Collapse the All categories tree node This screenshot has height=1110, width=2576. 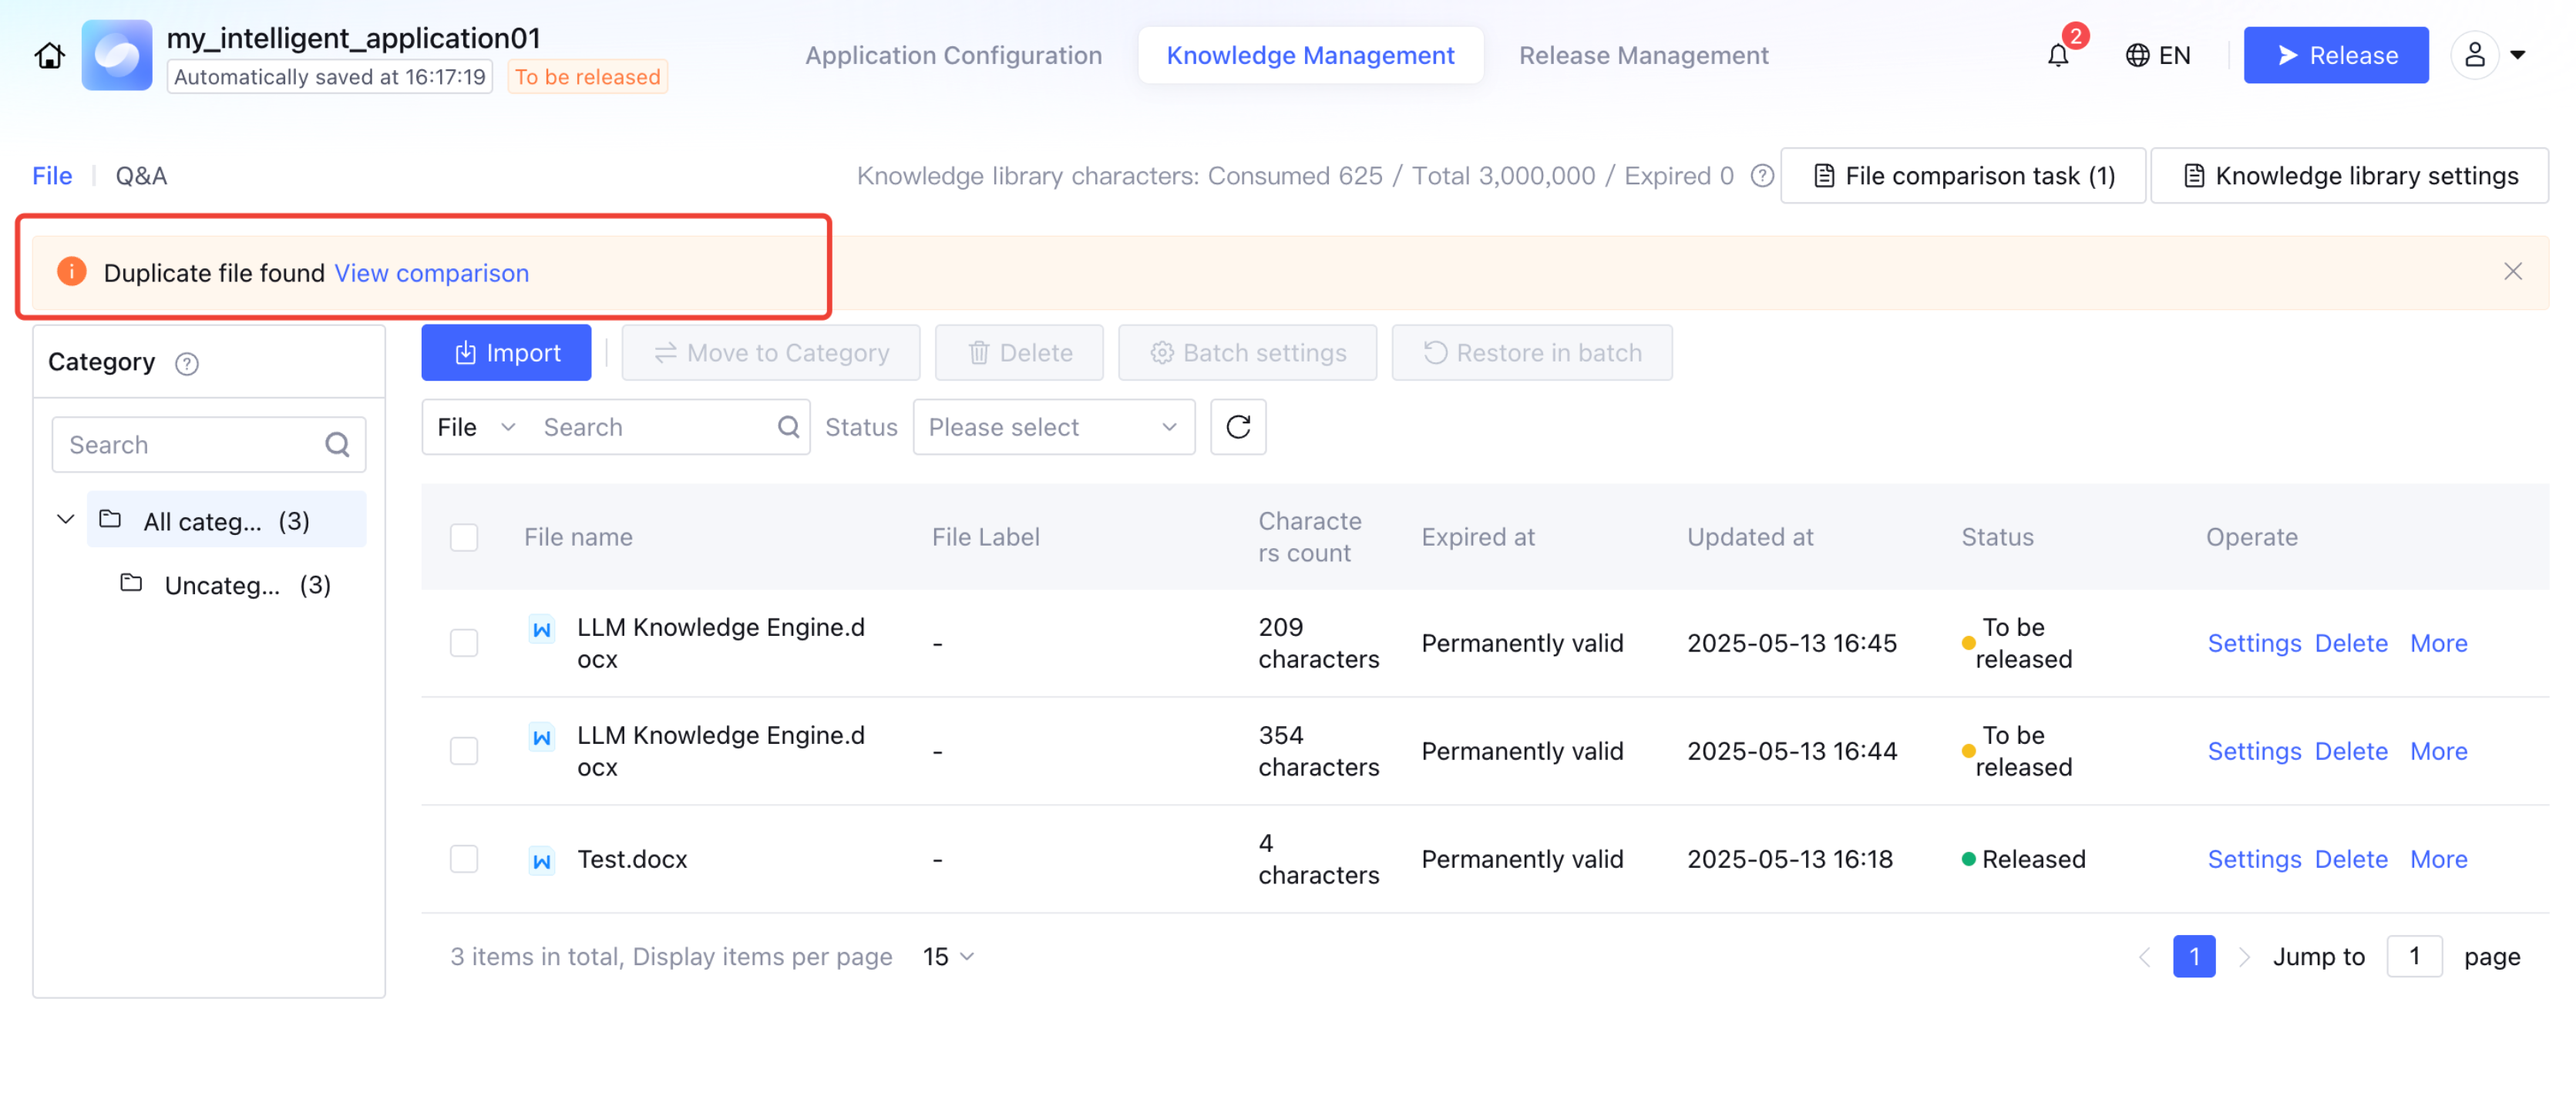point(66,520)
